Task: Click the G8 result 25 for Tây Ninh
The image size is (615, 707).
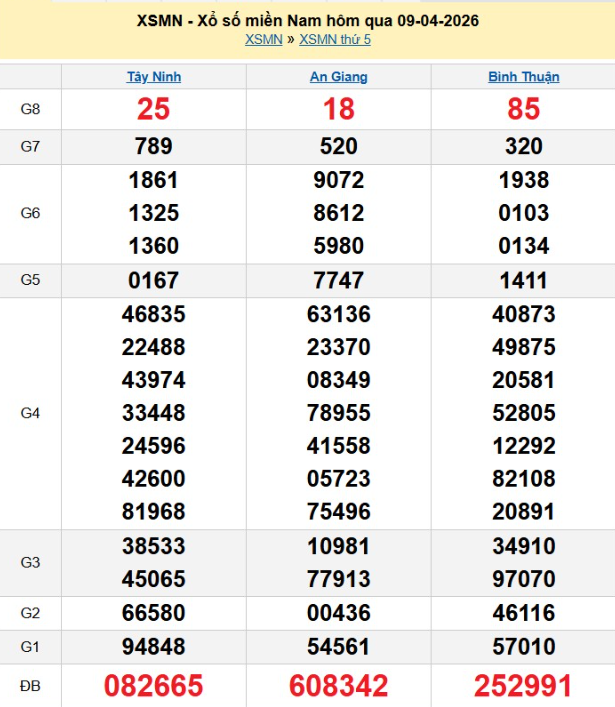Action: [154, 110]
